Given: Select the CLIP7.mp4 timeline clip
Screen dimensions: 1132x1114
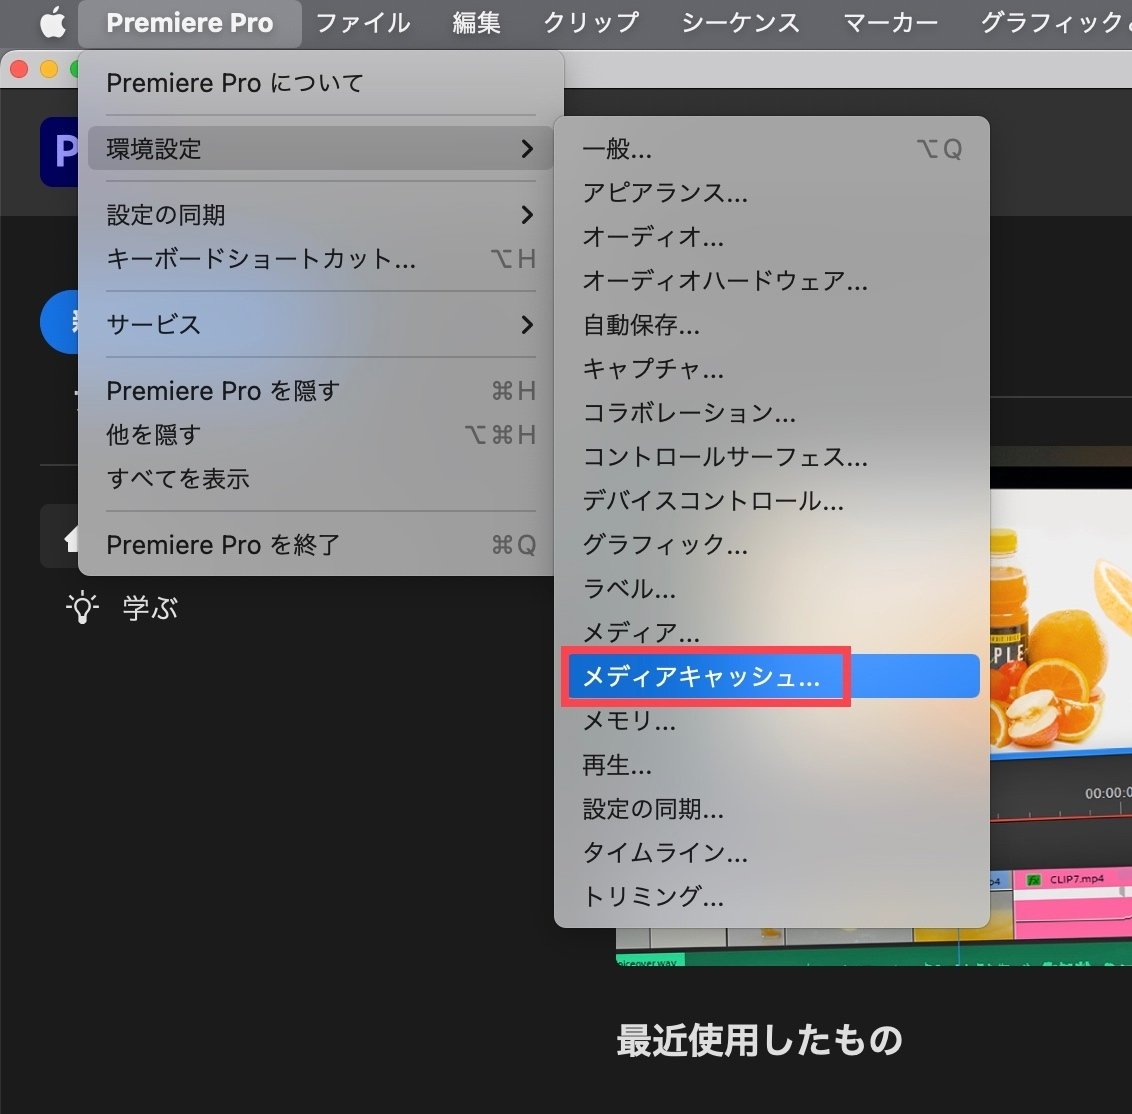Looking at the screenshot, I should click(x=1073, y=902).
